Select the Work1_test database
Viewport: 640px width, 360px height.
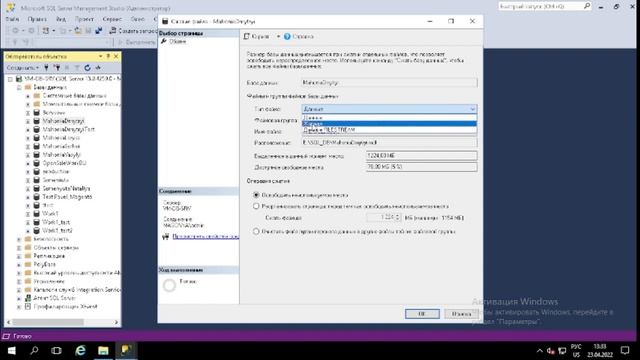click(x=56, y=222)
